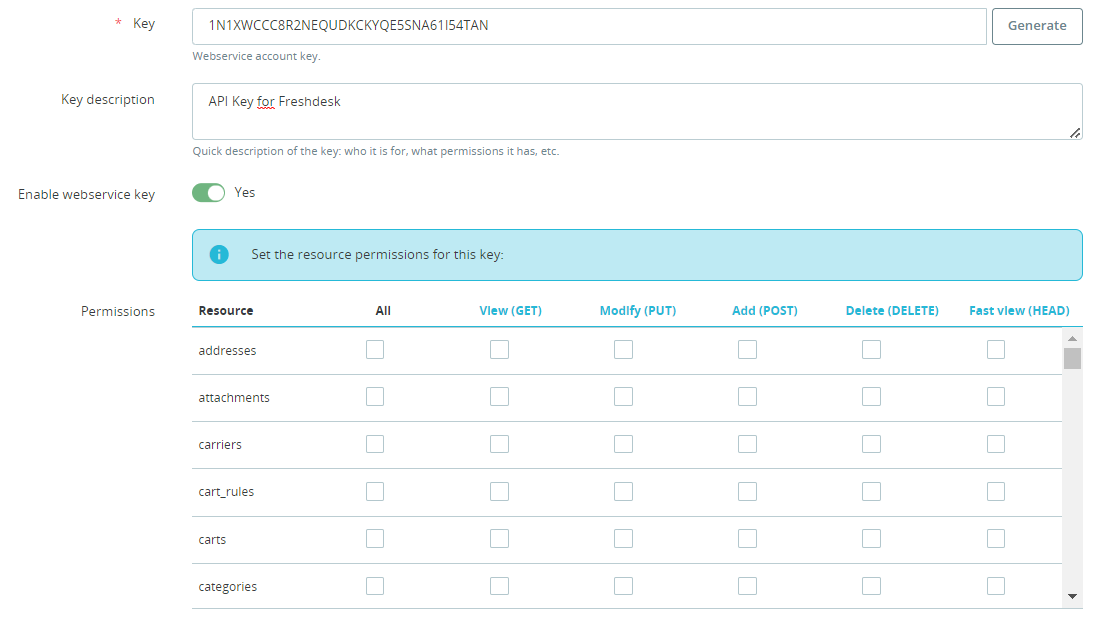The width and height of the screenshot is (1097, 630).
Task: Check Fast view (HEAD) for categories
Action: (995, 586)
